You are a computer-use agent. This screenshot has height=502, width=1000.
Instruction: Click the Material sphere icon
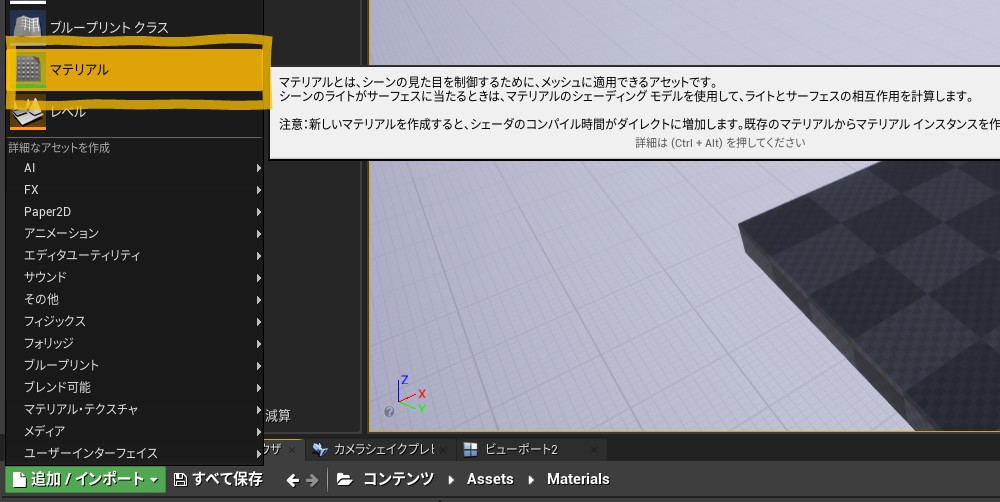click(28, 69)
